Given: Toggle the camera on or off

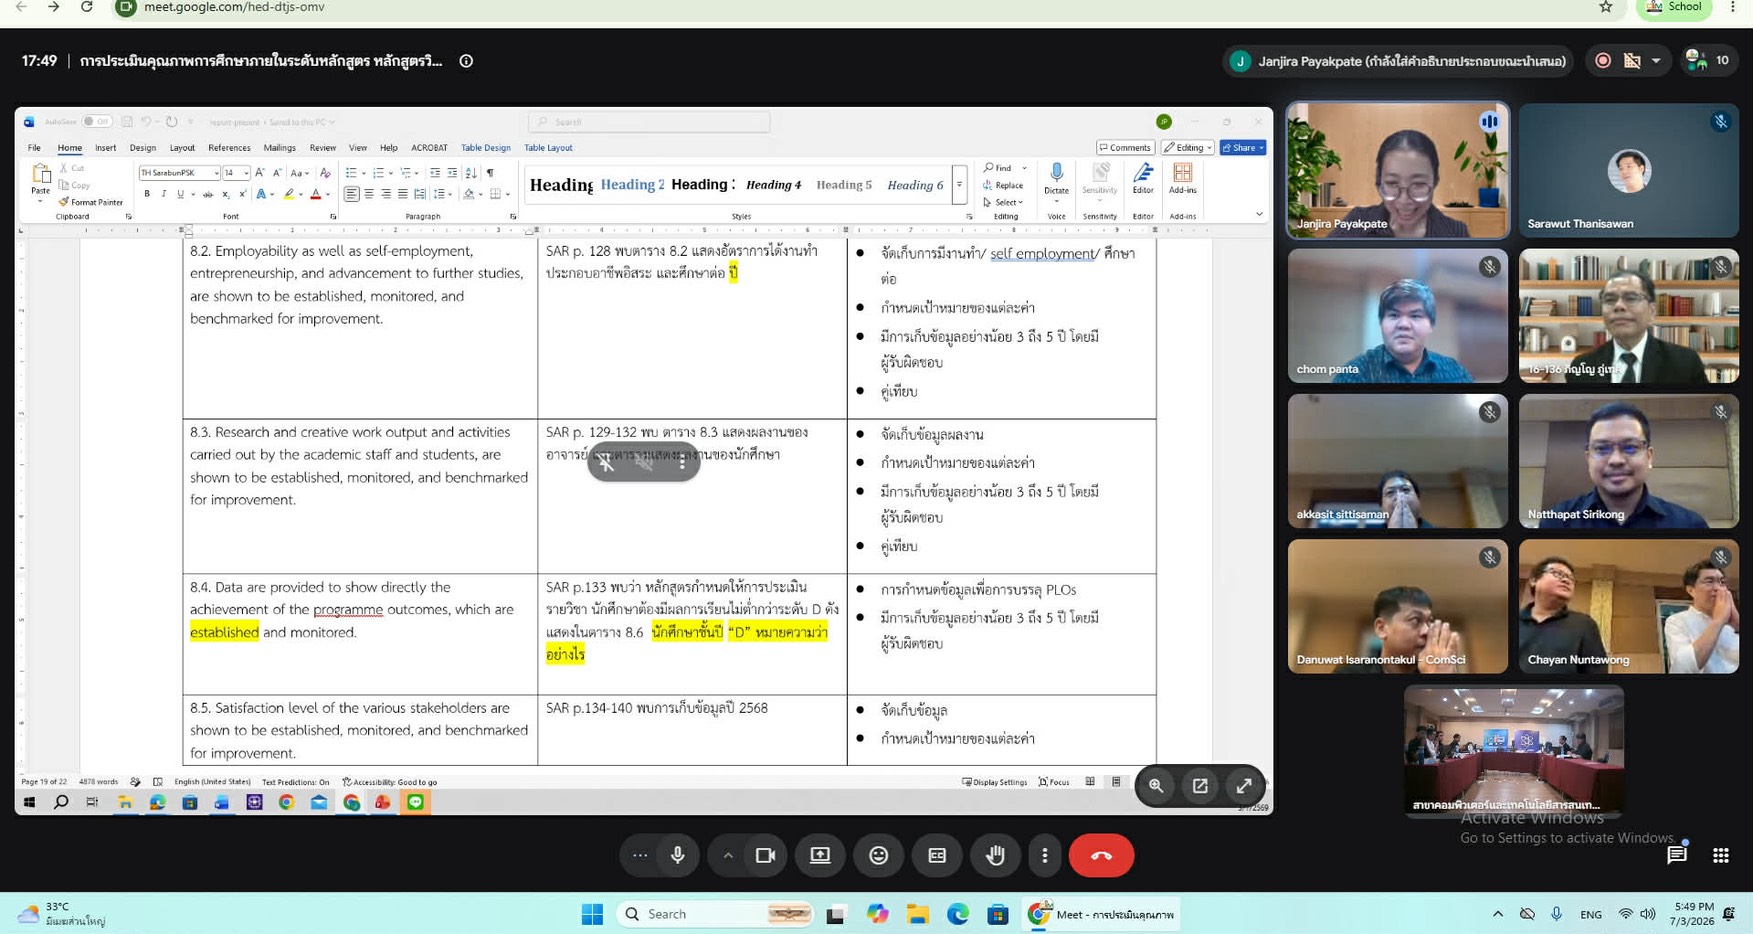Looking at the screenshot, I should (765, 855).
